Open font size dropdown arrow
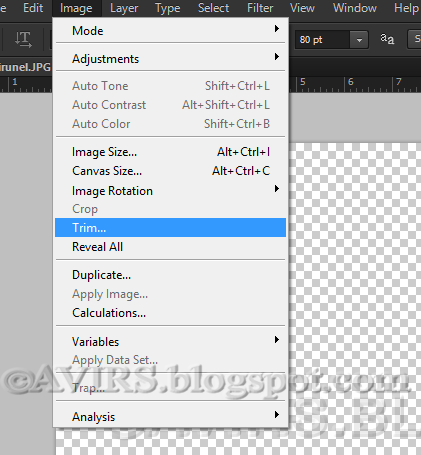 point(359,40)
